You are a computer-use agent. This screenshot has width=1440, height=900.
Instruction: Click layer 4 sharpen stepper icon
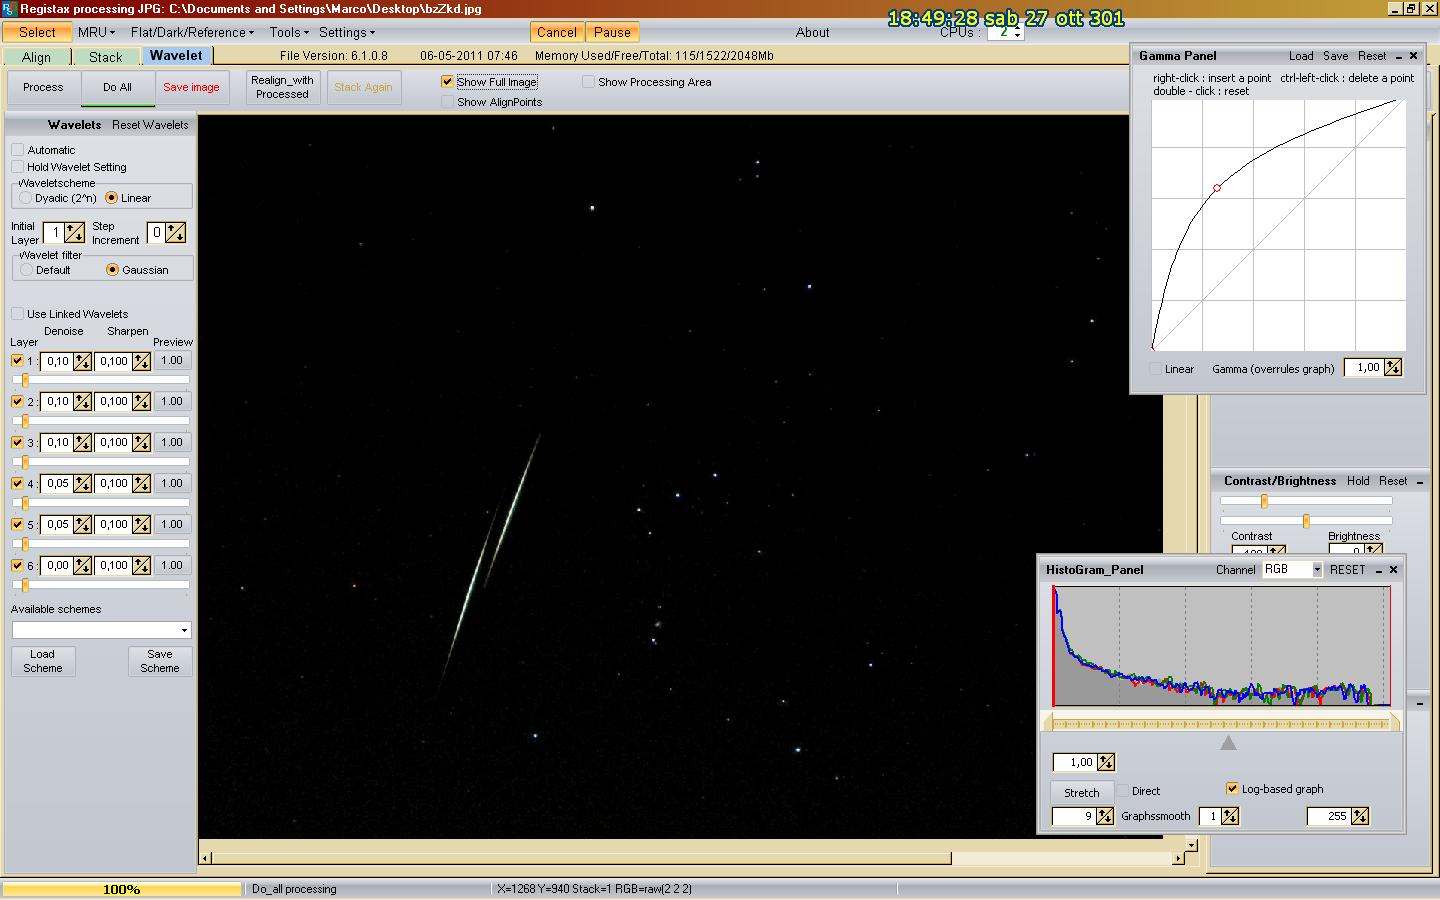141,484
